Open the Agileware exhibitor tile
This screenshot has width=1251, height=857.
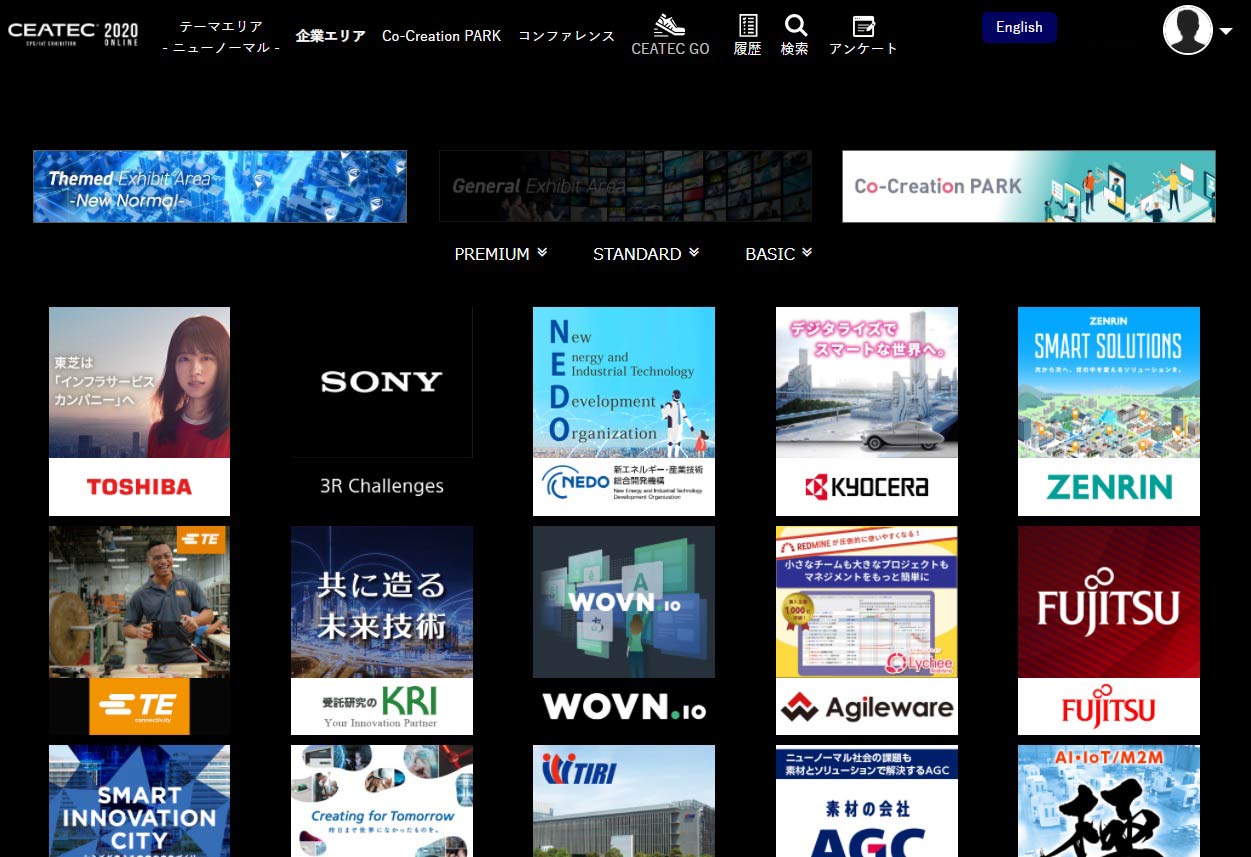click(x=867, y=630)
